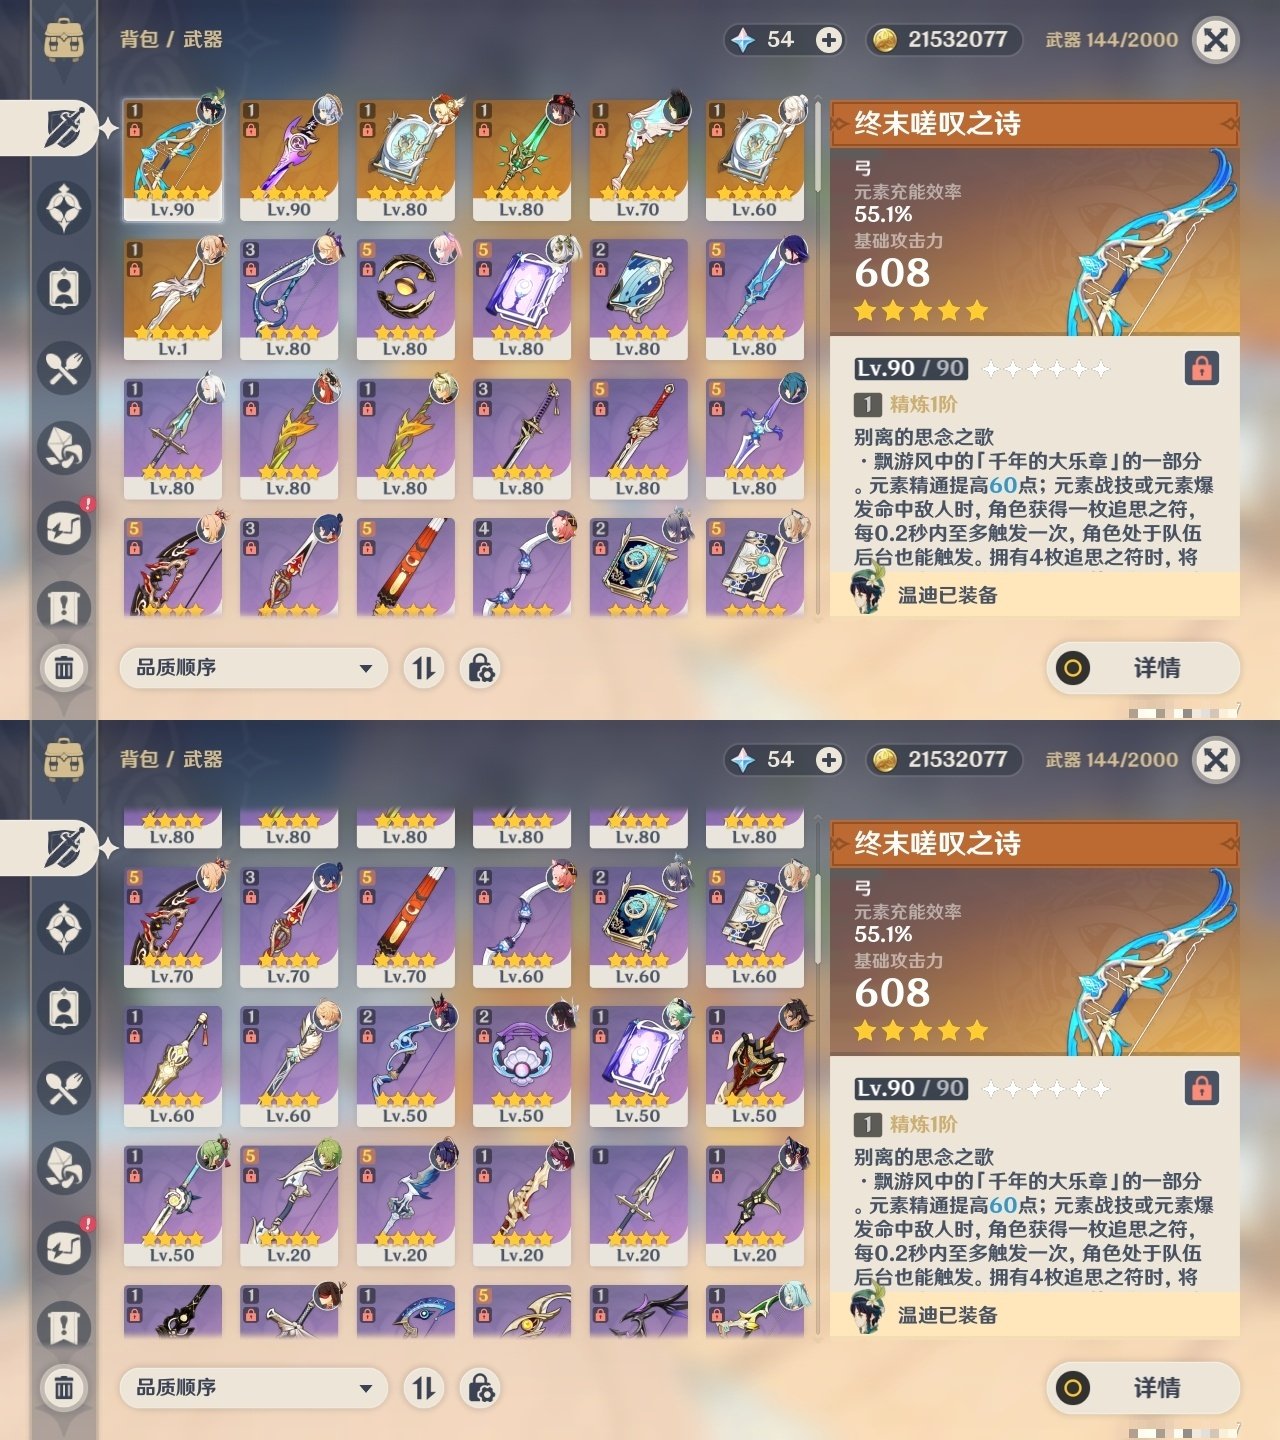Reverse sort order arrows in lower panel
The height and width of the screenshot is (1440, 1280).
tap(424, 1387)
